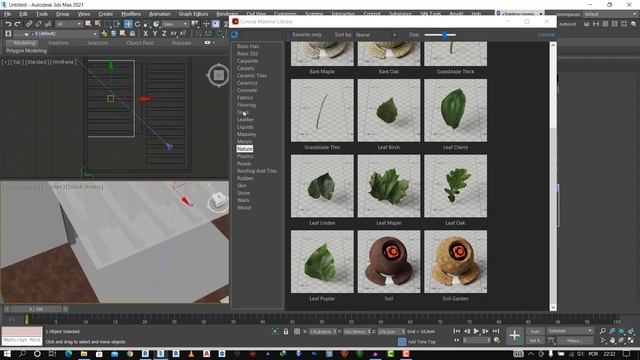The width and height of the screenshot is (640, 360).
Task: Select the Soil Garden material thumbnail
Action: pyautogui.click(x=456, y=262)
